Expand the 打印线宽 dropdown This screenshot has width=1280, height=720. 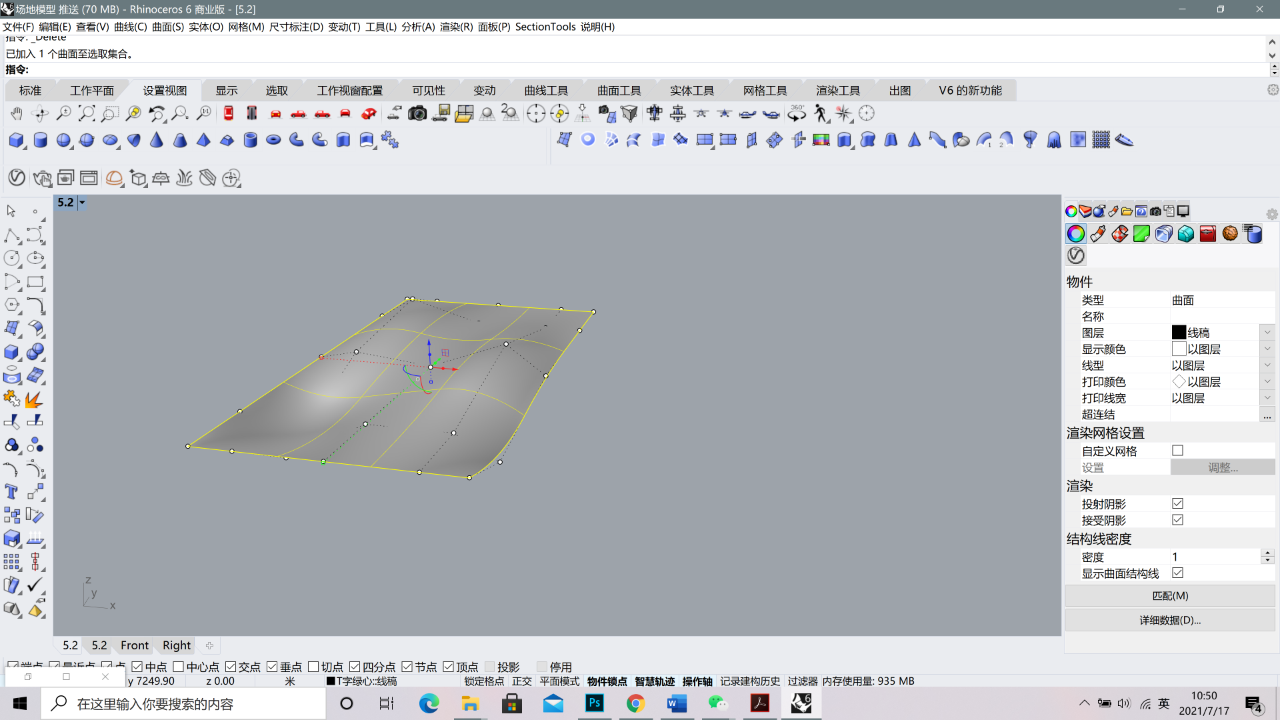tap(1267, 398)
